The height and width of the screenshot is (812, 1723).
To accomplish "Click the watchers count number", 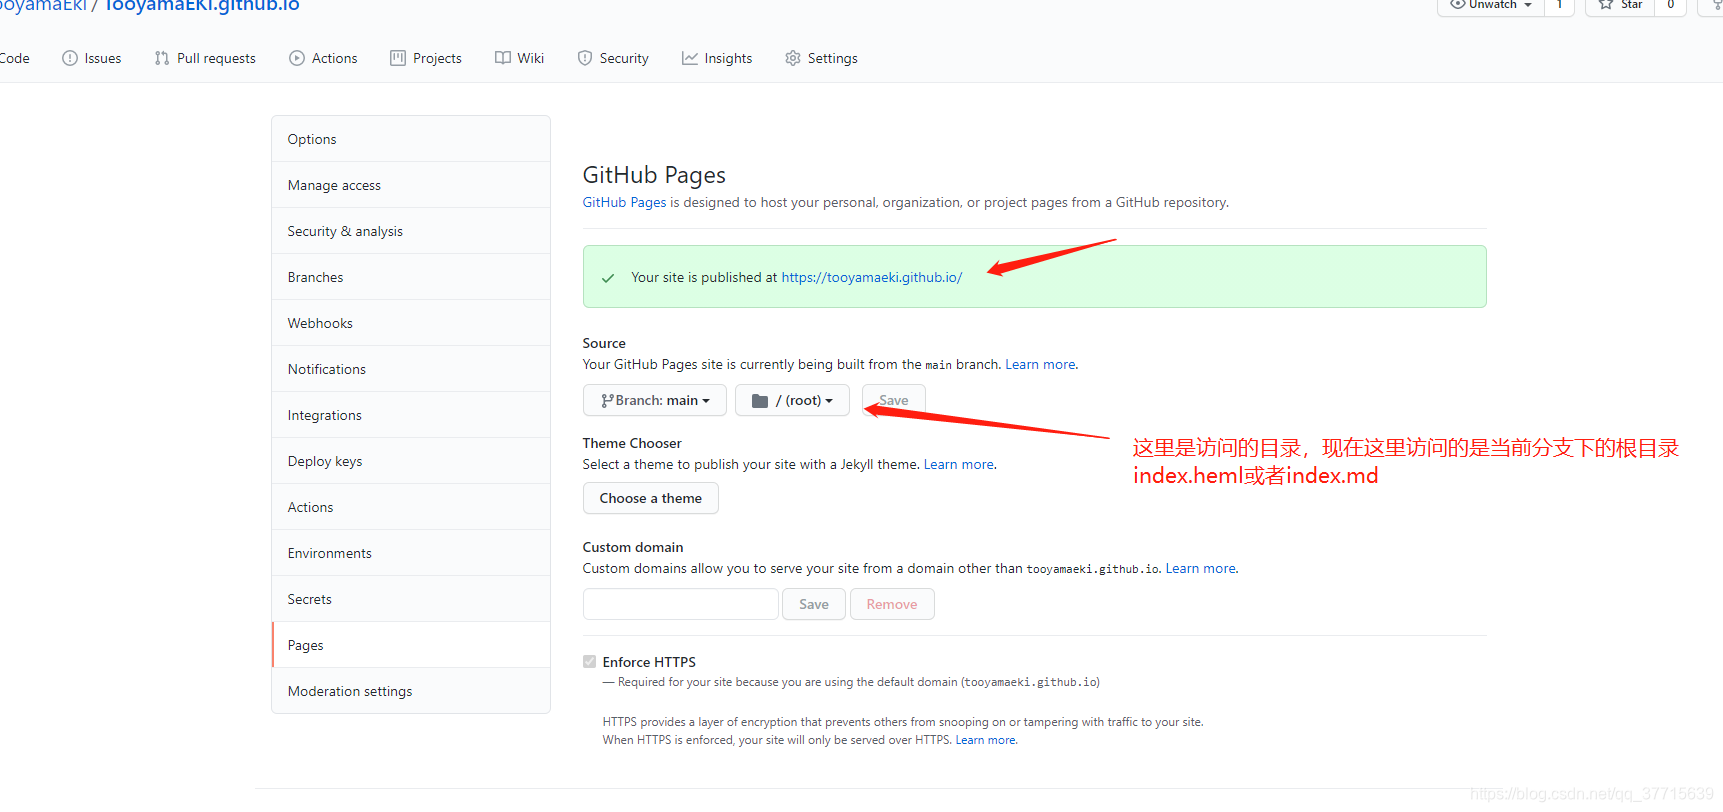I will coord(1559,4).
